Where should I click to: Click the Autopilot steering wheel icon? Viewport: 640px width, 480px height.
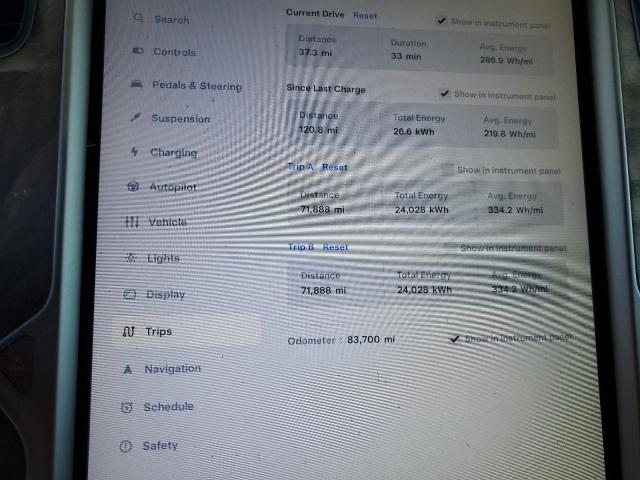click(133, 187)
